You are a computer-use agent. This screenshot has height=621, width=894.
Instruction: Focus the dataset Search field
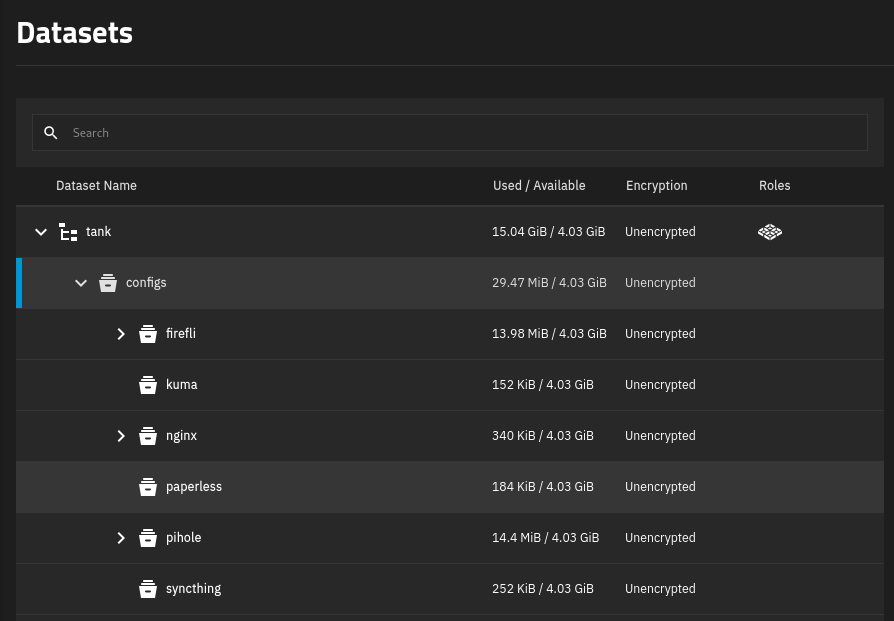450,133
